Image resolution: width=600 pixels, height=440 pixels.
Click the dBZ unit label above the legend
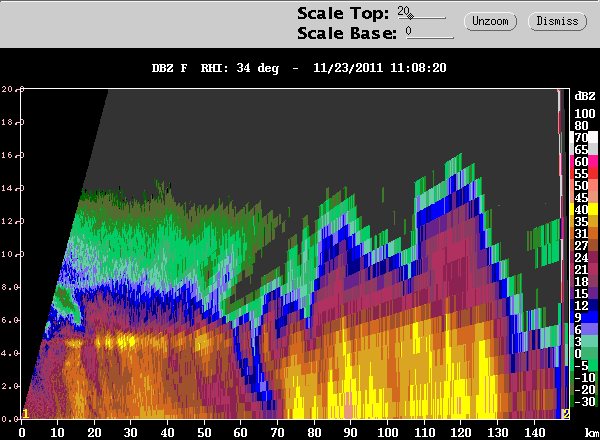(585, 96)
